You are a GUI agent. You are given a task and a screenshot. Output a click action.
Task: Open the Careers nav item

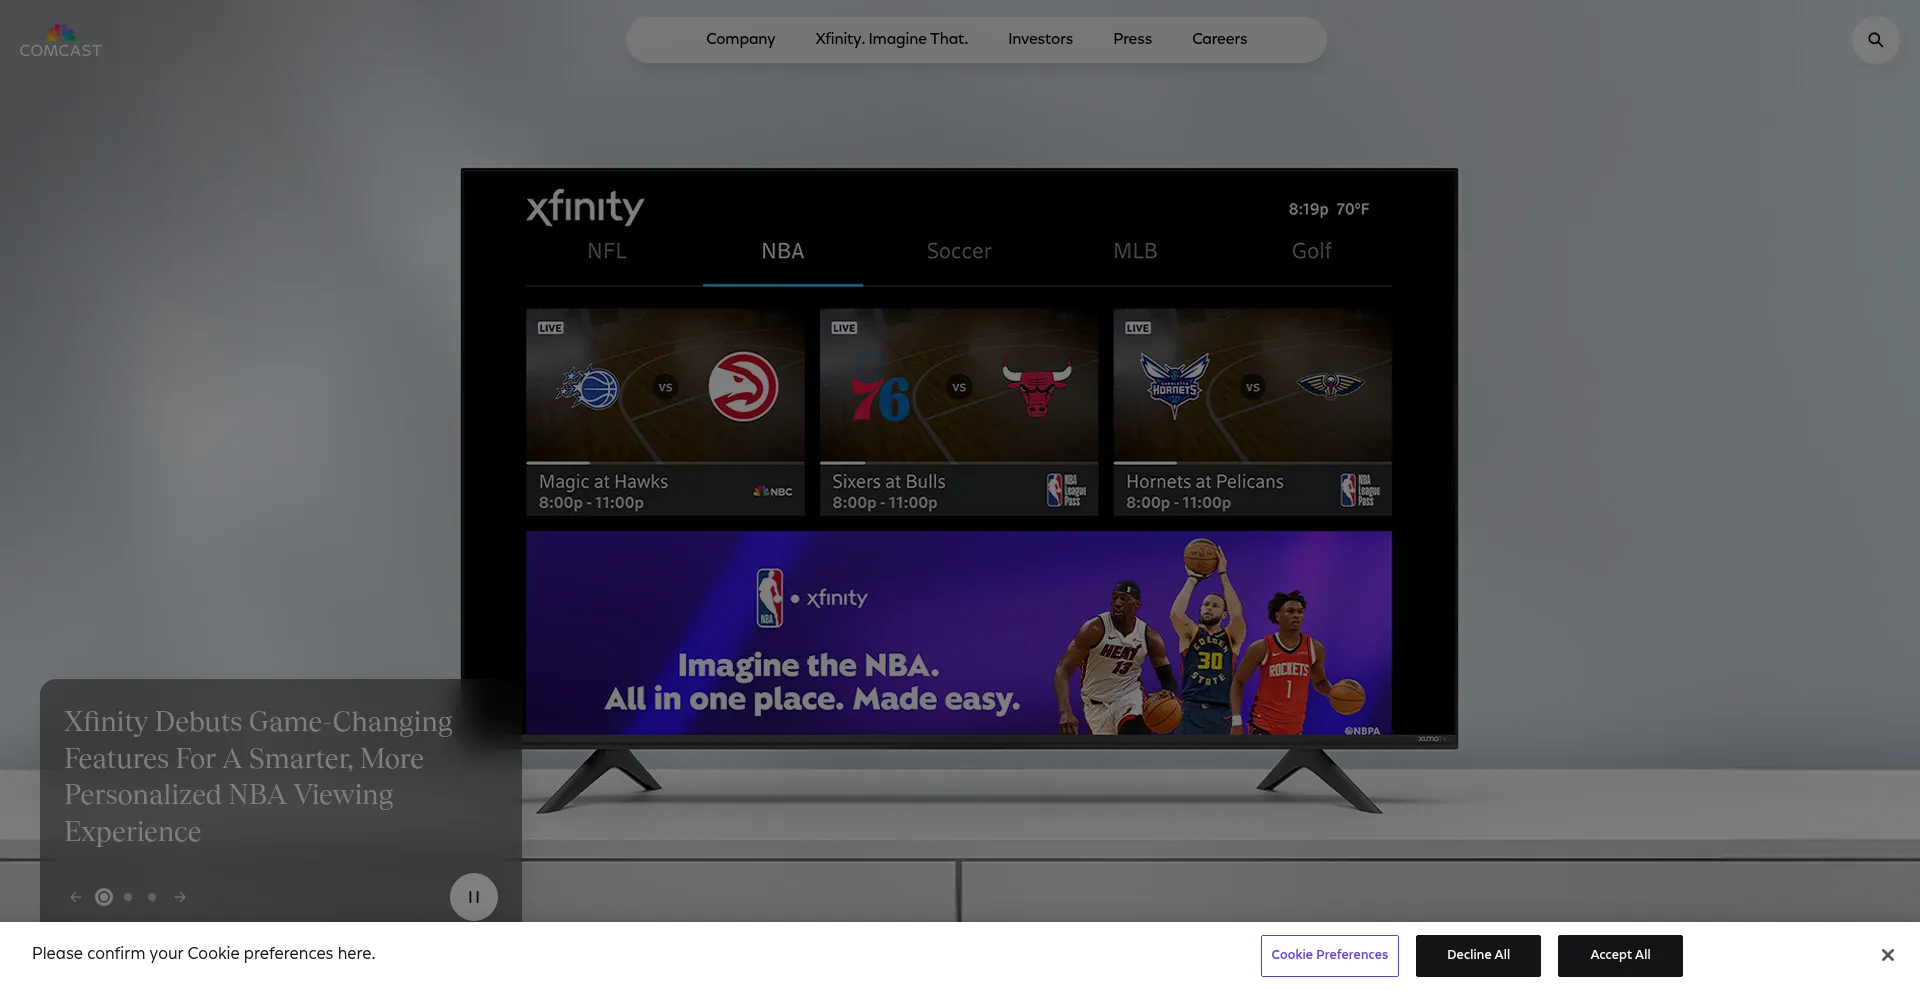click(1219, 39)
